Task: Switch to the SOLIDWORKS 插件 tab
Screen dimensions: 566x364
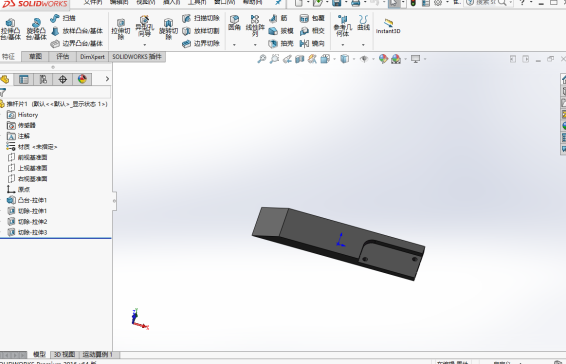Action: 137,57
